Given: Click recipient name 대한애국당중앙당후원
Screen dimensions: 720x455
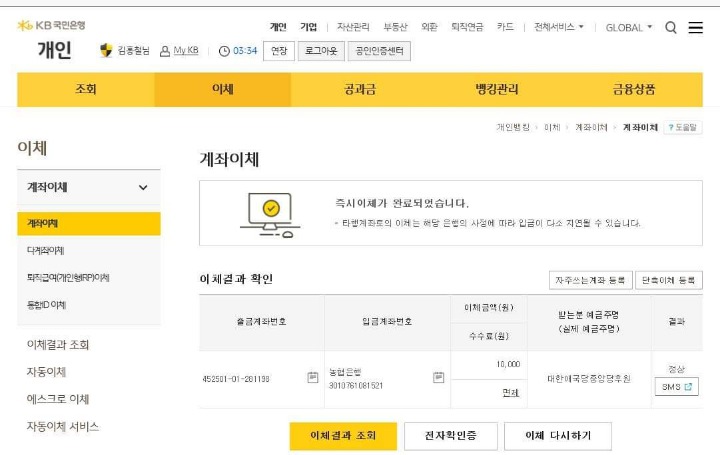Looking at the screenshot, I should 589,379.
